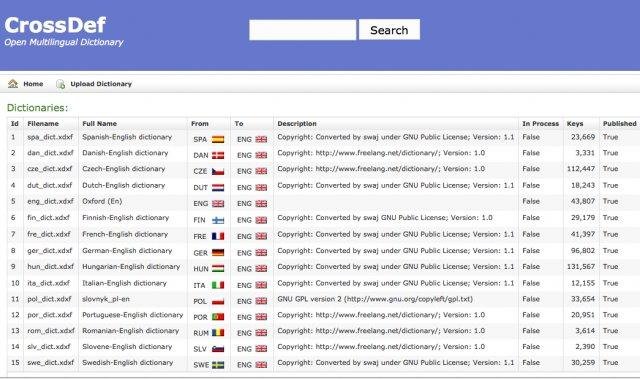Image resolution: width=640 pixels, height=379 pixels.
Task: Click the ENG flag in Spanish-English row
Action: coord(261,139)
